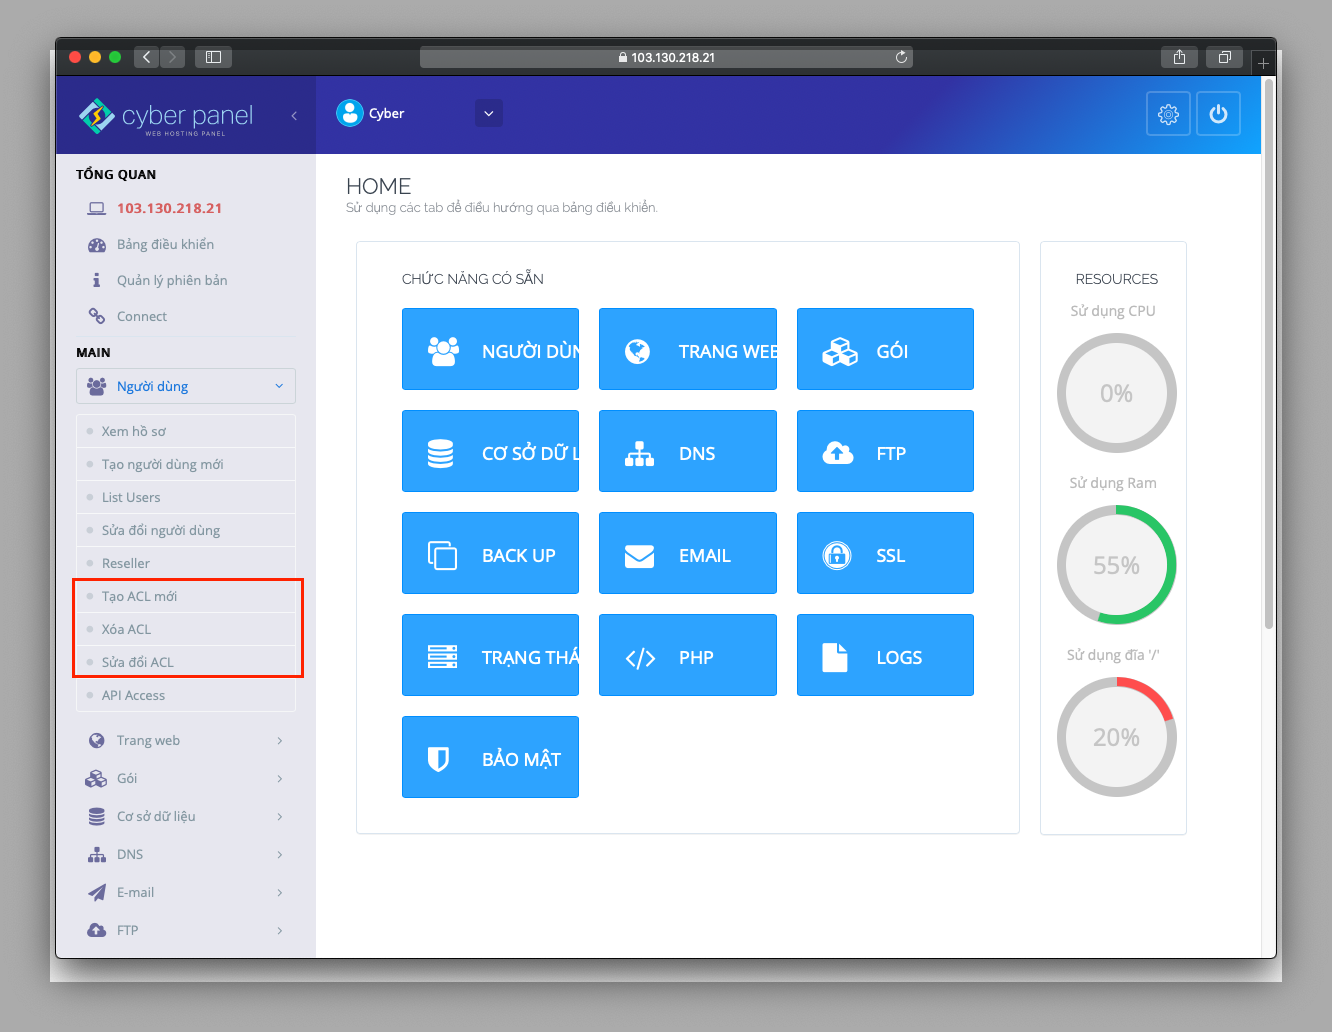
Task: Expand the Cơ sở dữ liệu sidebar menu
Action: tap(186, 816)
